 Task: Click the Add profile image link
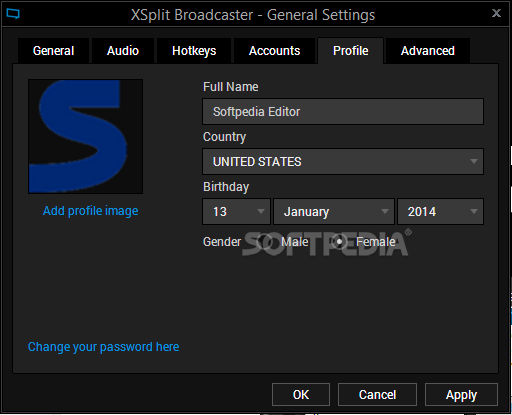click(x=90, y=211)
